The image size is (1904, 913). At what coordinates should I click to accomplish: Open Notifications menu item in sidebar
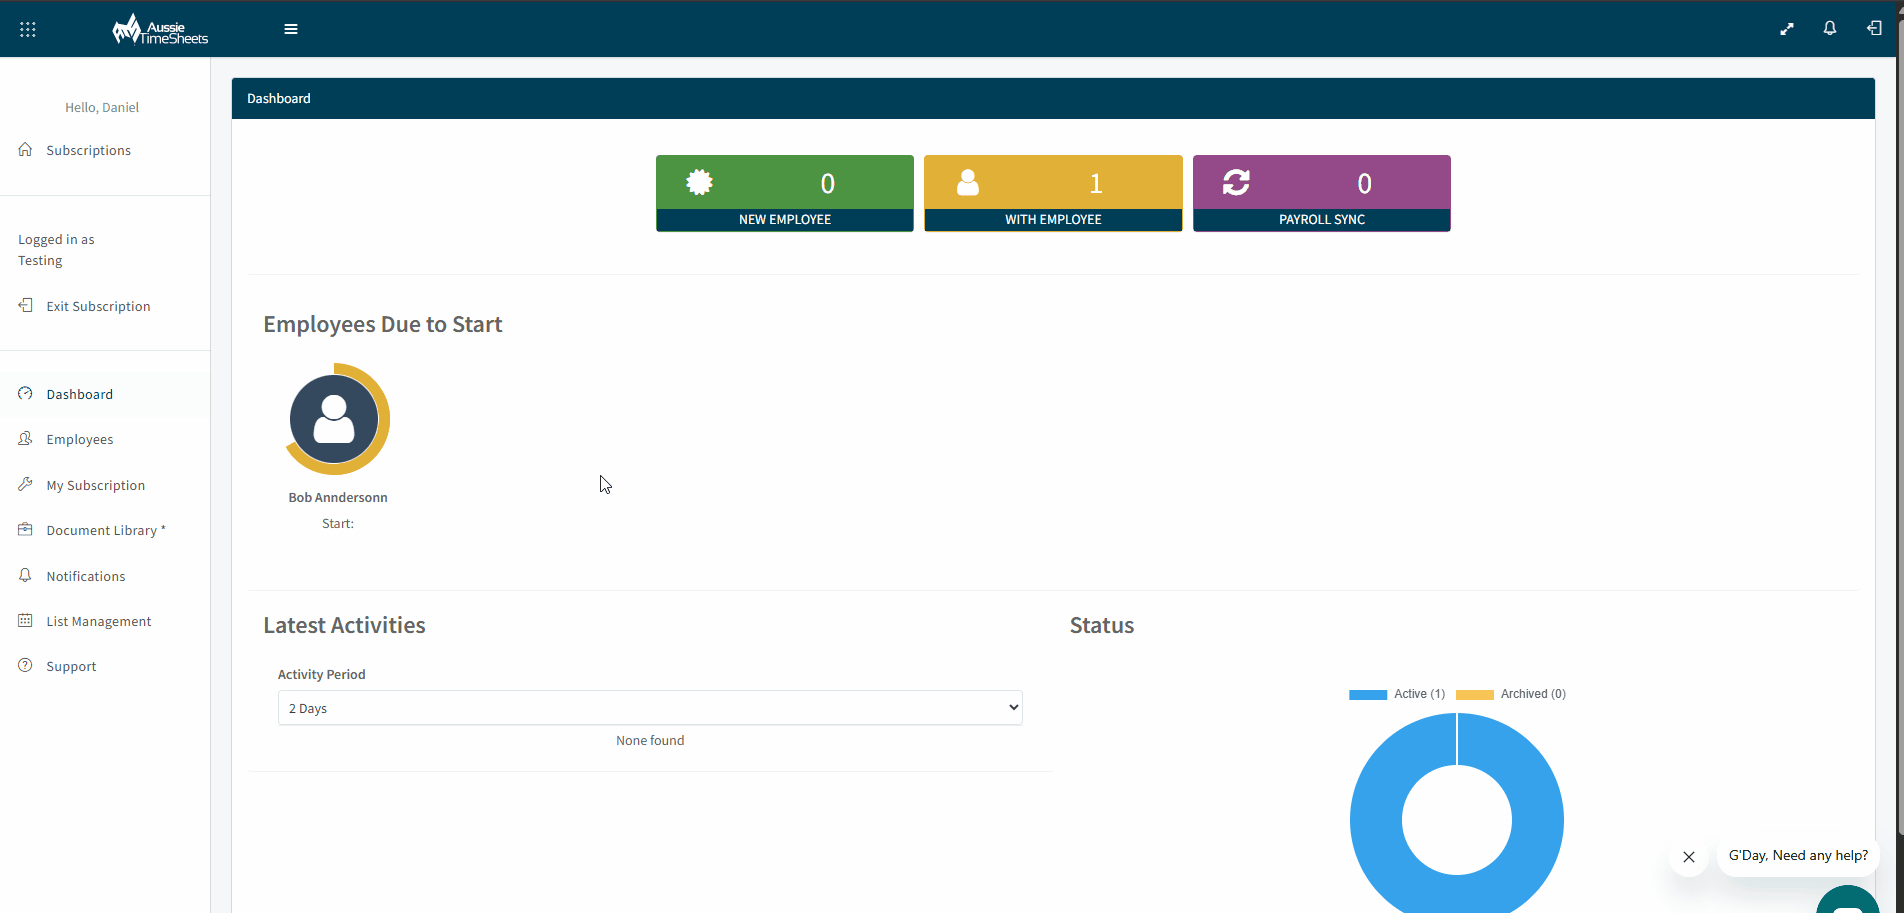86,576
